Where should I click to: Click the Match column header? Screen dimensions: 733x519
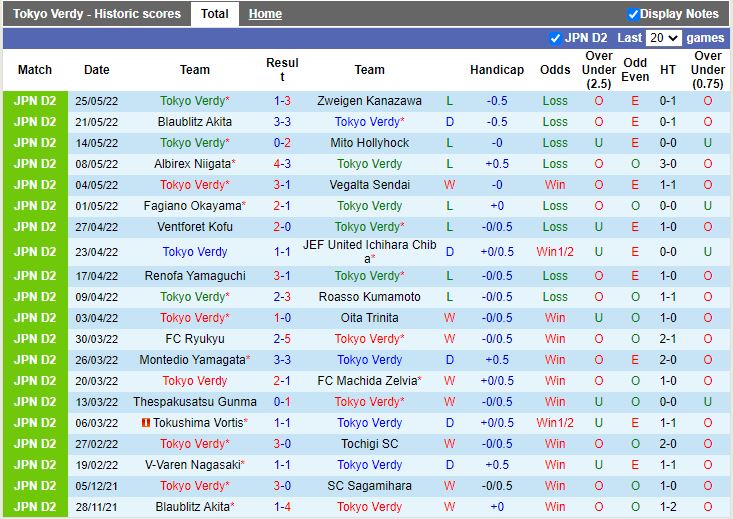coord(35,70)
